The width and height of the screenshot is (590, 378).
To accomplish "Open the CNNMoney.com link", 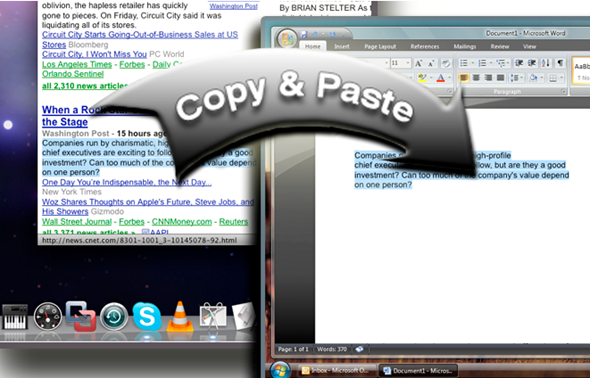I will (x=182, y=222).
